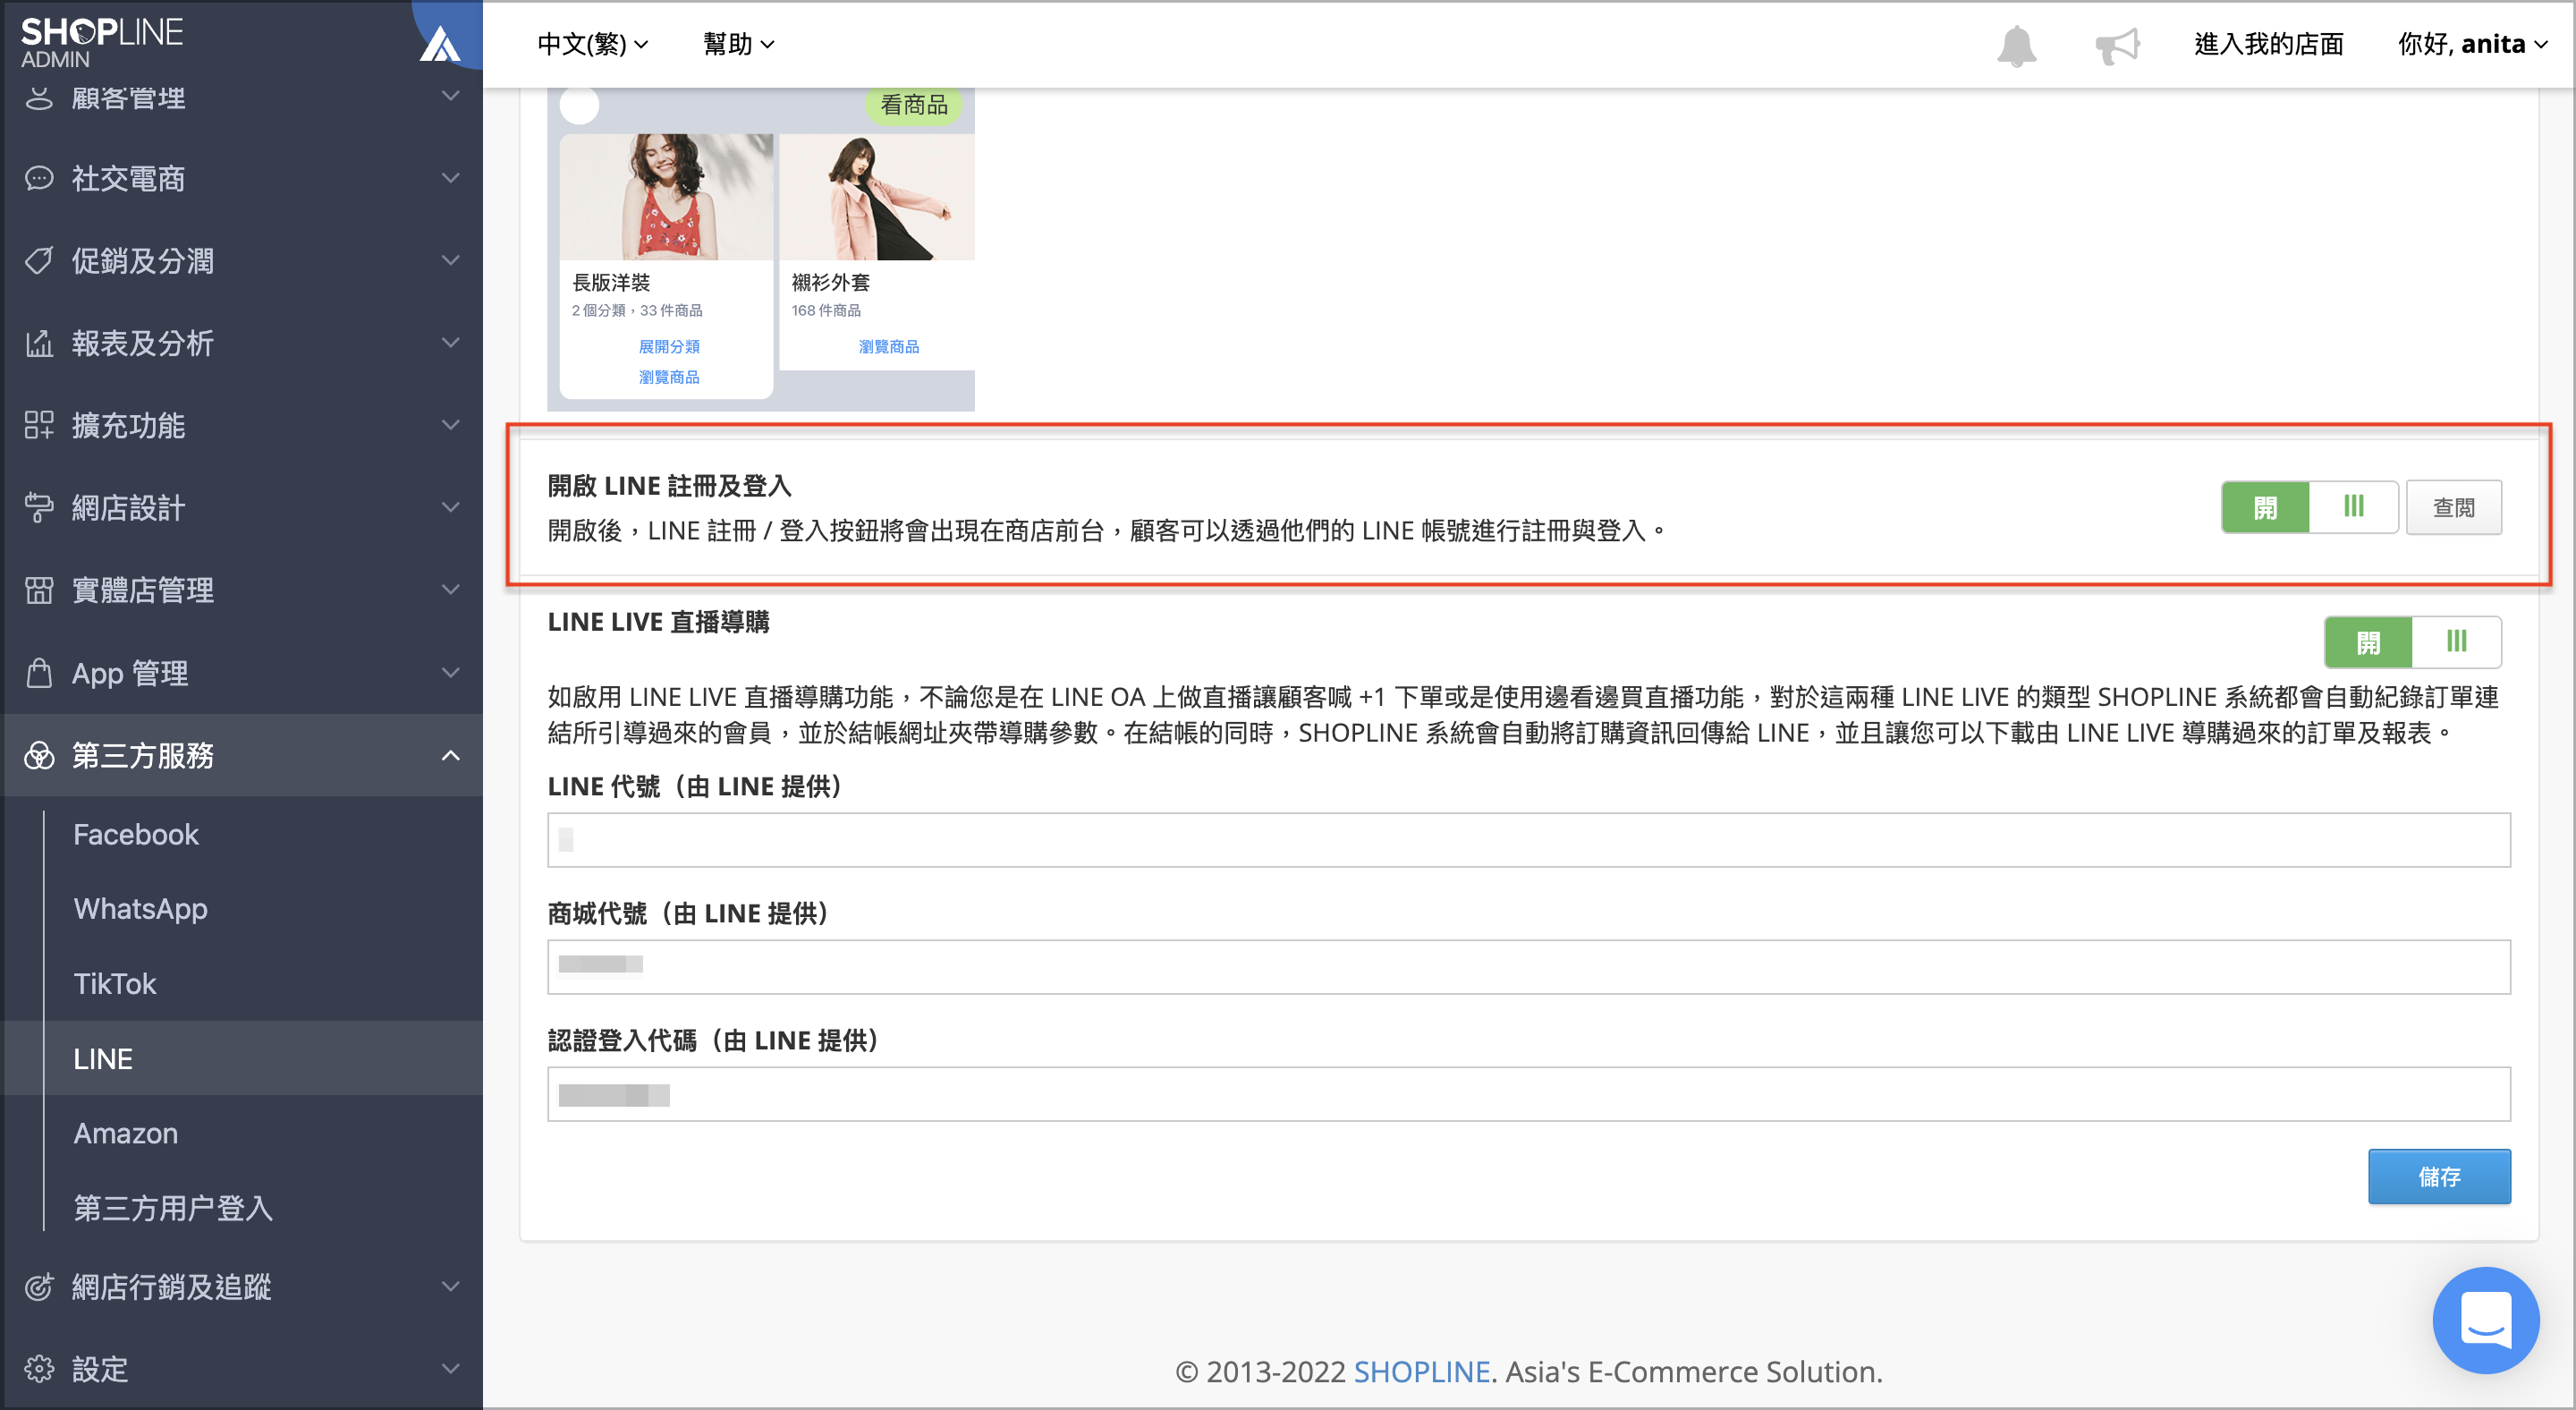Open TikTok third-party settings
The image size is (2576, 1410).
tap(115, 984)
